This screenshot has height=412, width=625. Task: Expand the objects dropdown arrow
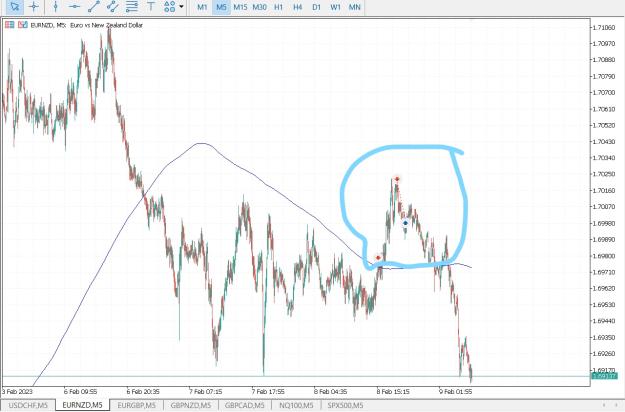coord(181,7)
